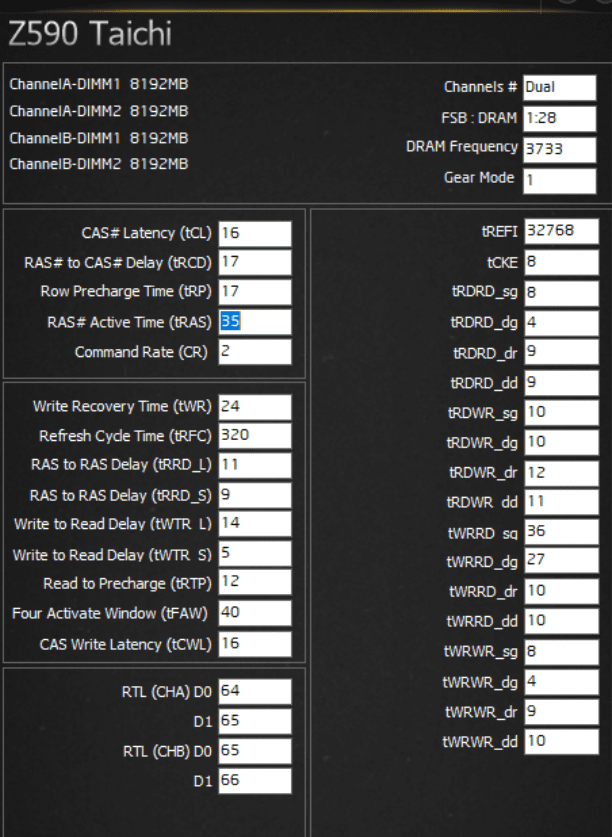Select the tWRRD_dg field showing 27
Image resolution: width=612 pixels, height=837 pixels.
pyautogui.click(x=561, y=560)
